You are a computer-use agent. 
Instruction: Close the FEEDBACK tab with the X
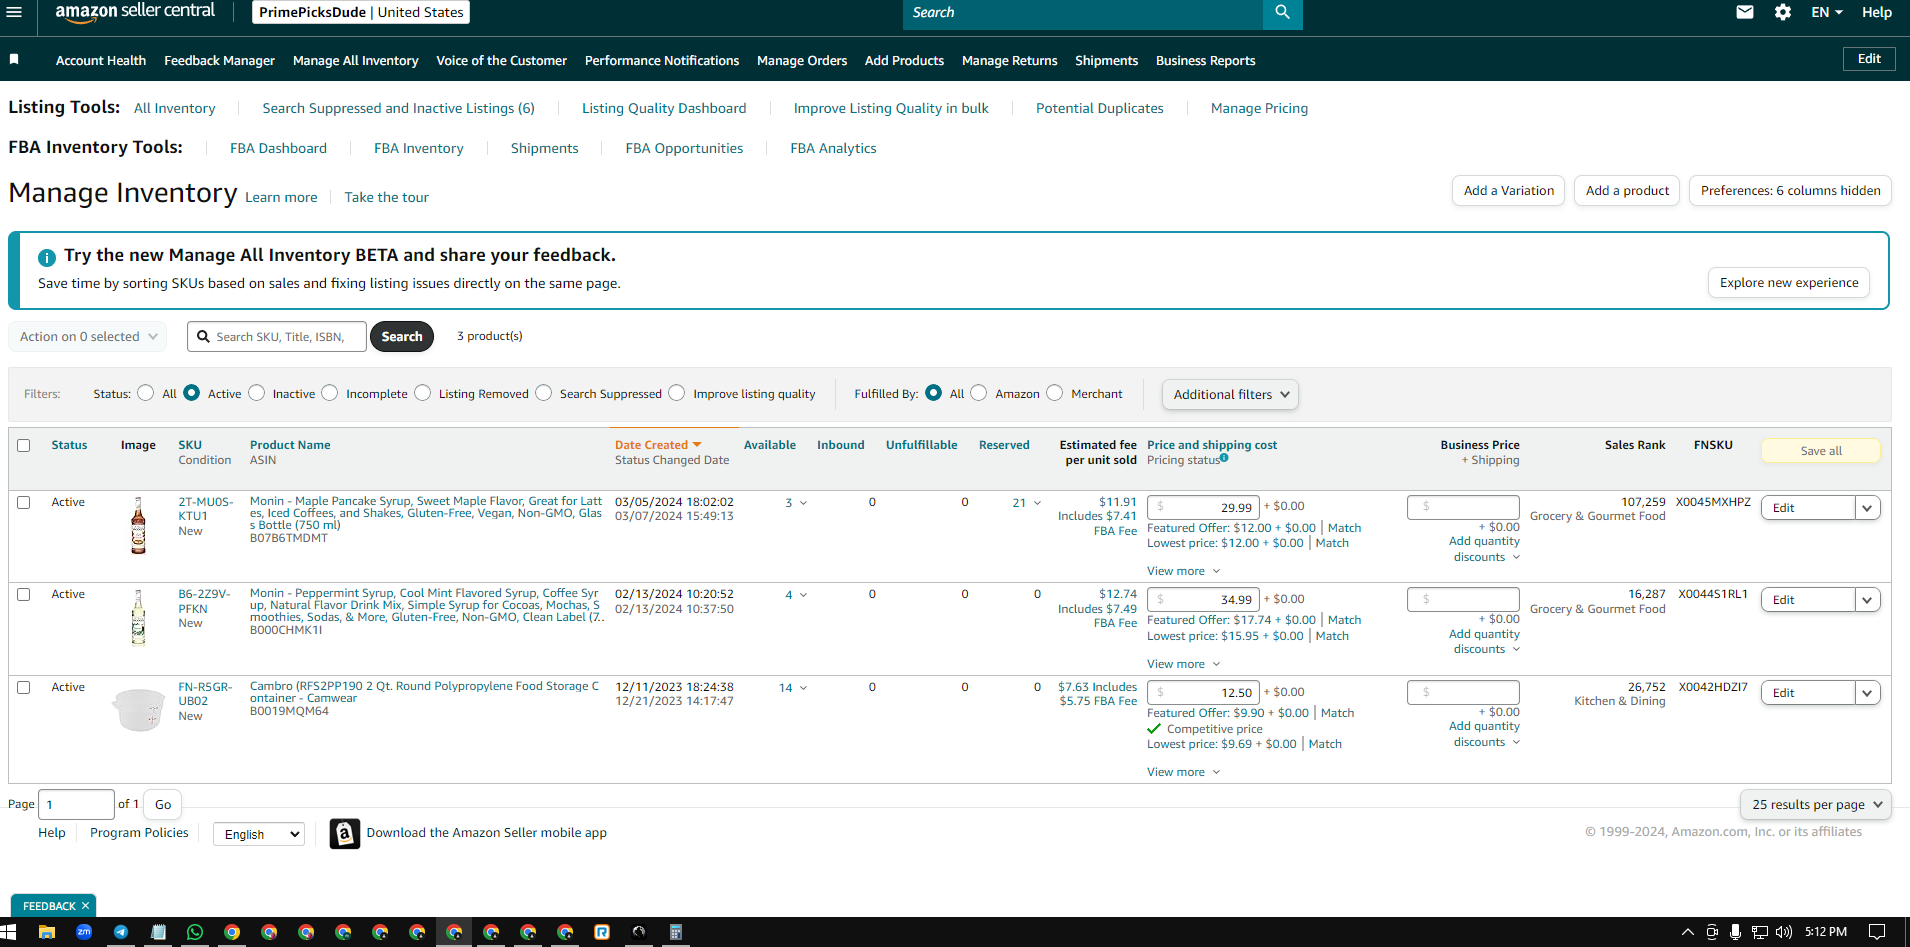point(86,906)
